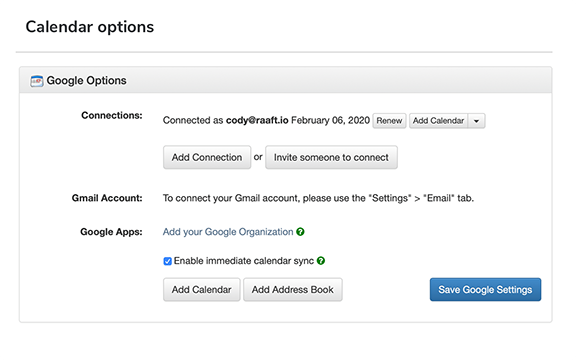Expand the dropdown arrow next to Add Calendar

click(x=476, y=121)
